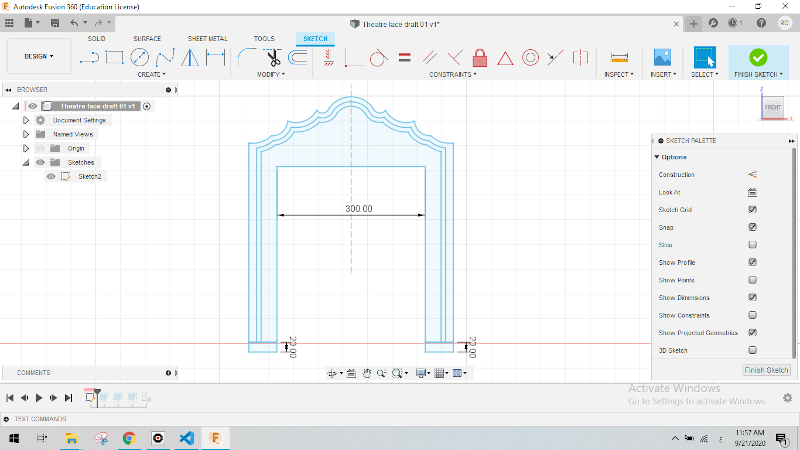The height and width of the screenshot is (450, 800).
Task: Click the Measure inspect icon
Action: pyautogui.click(x=619, y=58)
